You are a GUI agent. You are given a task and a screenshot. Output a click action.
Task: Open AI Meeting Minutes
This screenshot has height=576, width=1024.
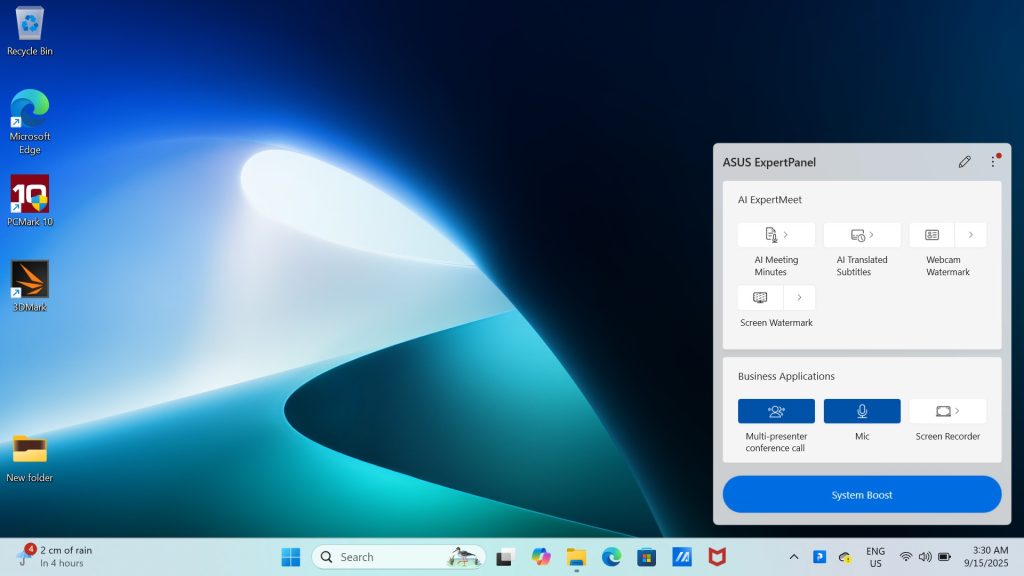pos(776,235)
